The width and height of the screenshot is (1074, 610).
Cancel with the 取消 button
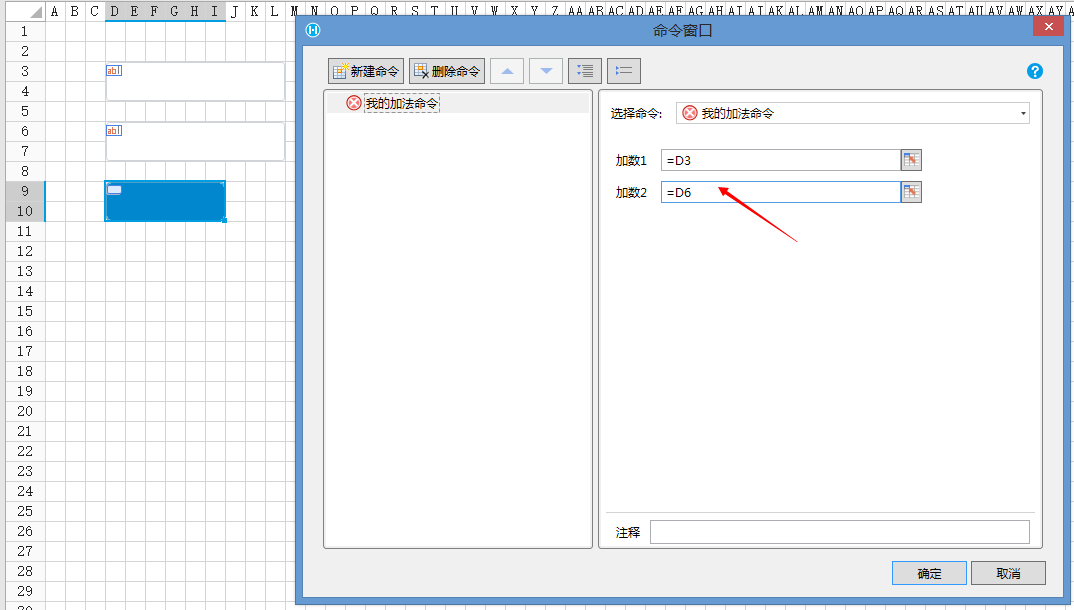coord(1008,574)
